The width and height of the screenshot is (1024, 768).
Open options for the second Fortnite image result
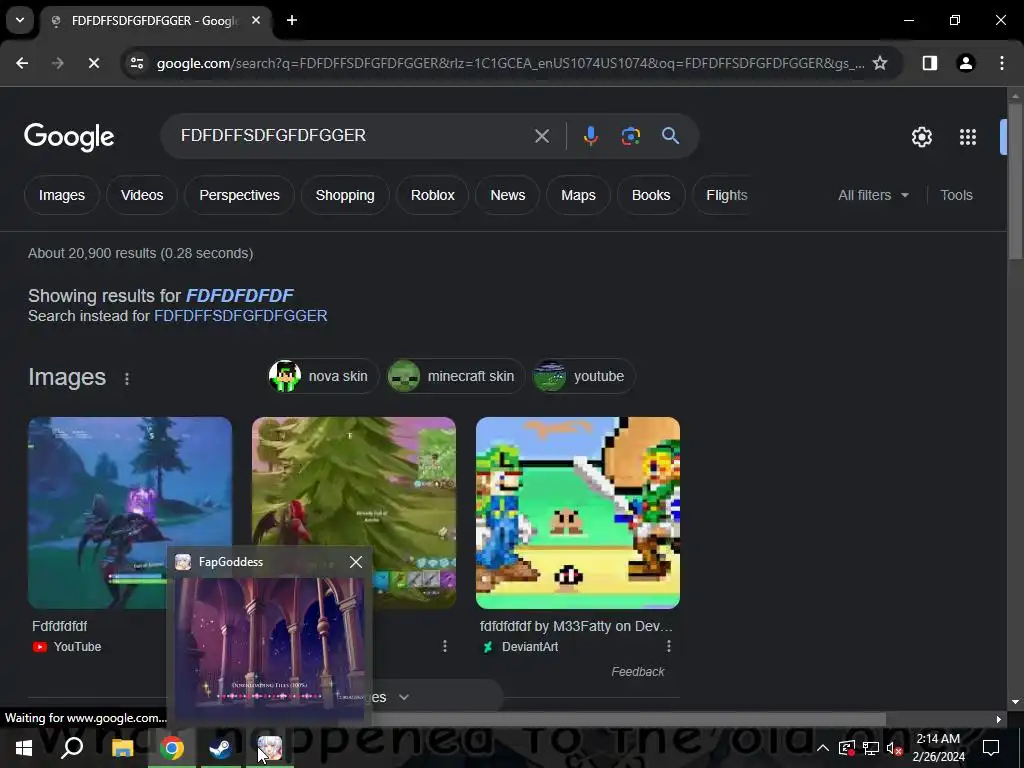click(445, 647)
